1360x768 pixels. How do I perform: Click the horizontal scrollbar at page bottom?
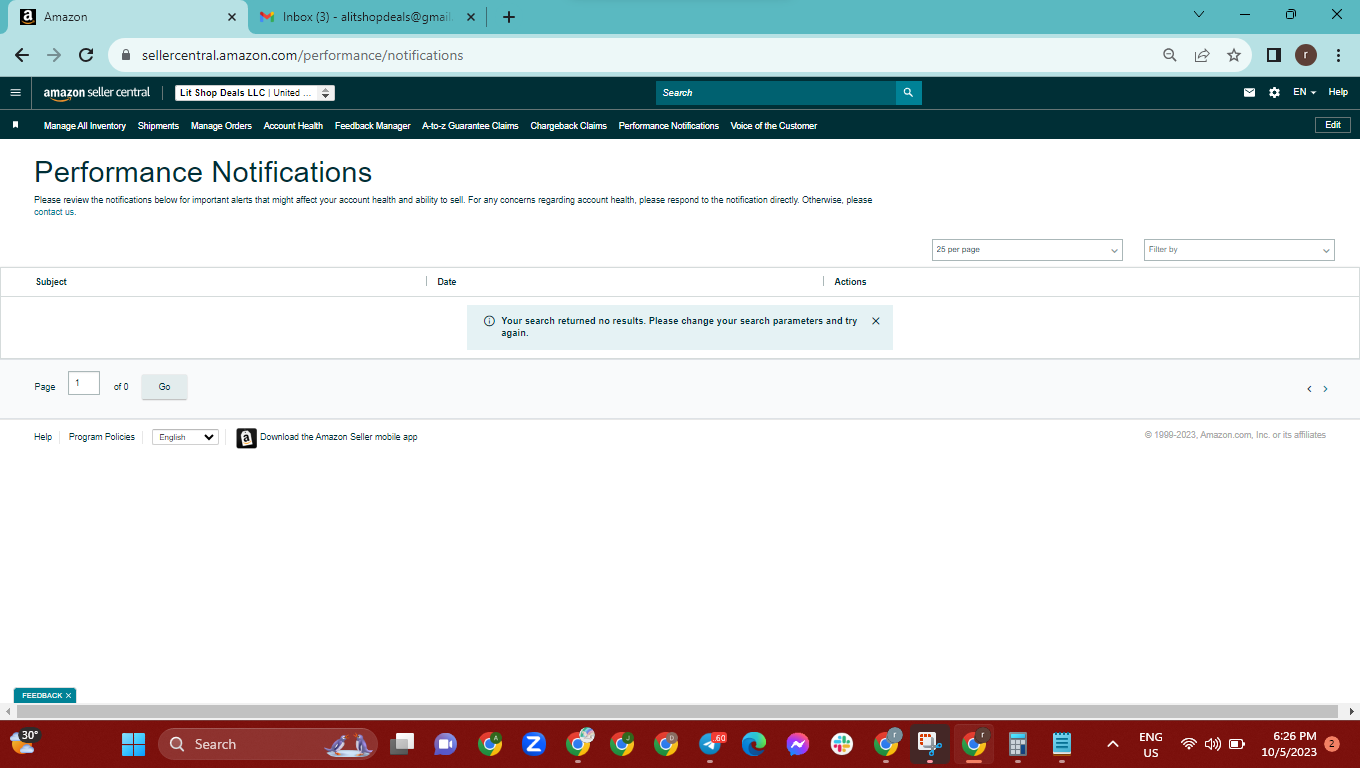[679, 711]
